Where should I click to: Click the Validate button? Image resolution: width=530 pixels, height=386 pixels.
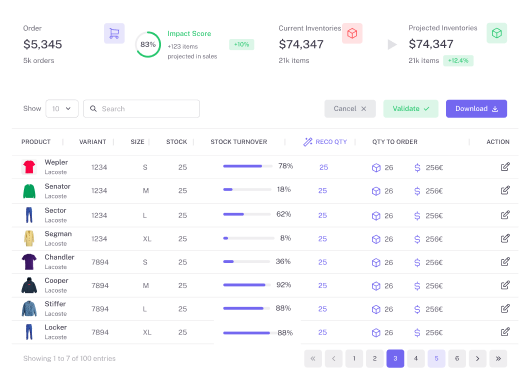tap(411, 108)
